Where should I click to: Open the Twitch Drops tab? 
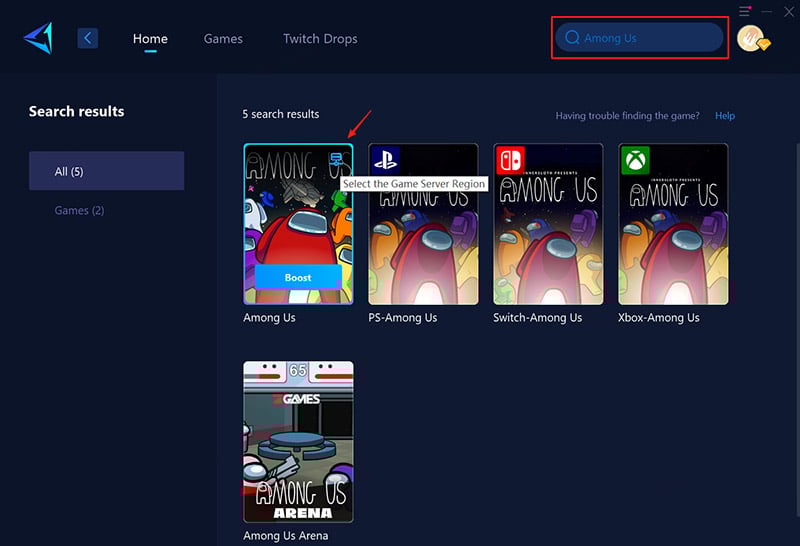(x=320, y=39)
